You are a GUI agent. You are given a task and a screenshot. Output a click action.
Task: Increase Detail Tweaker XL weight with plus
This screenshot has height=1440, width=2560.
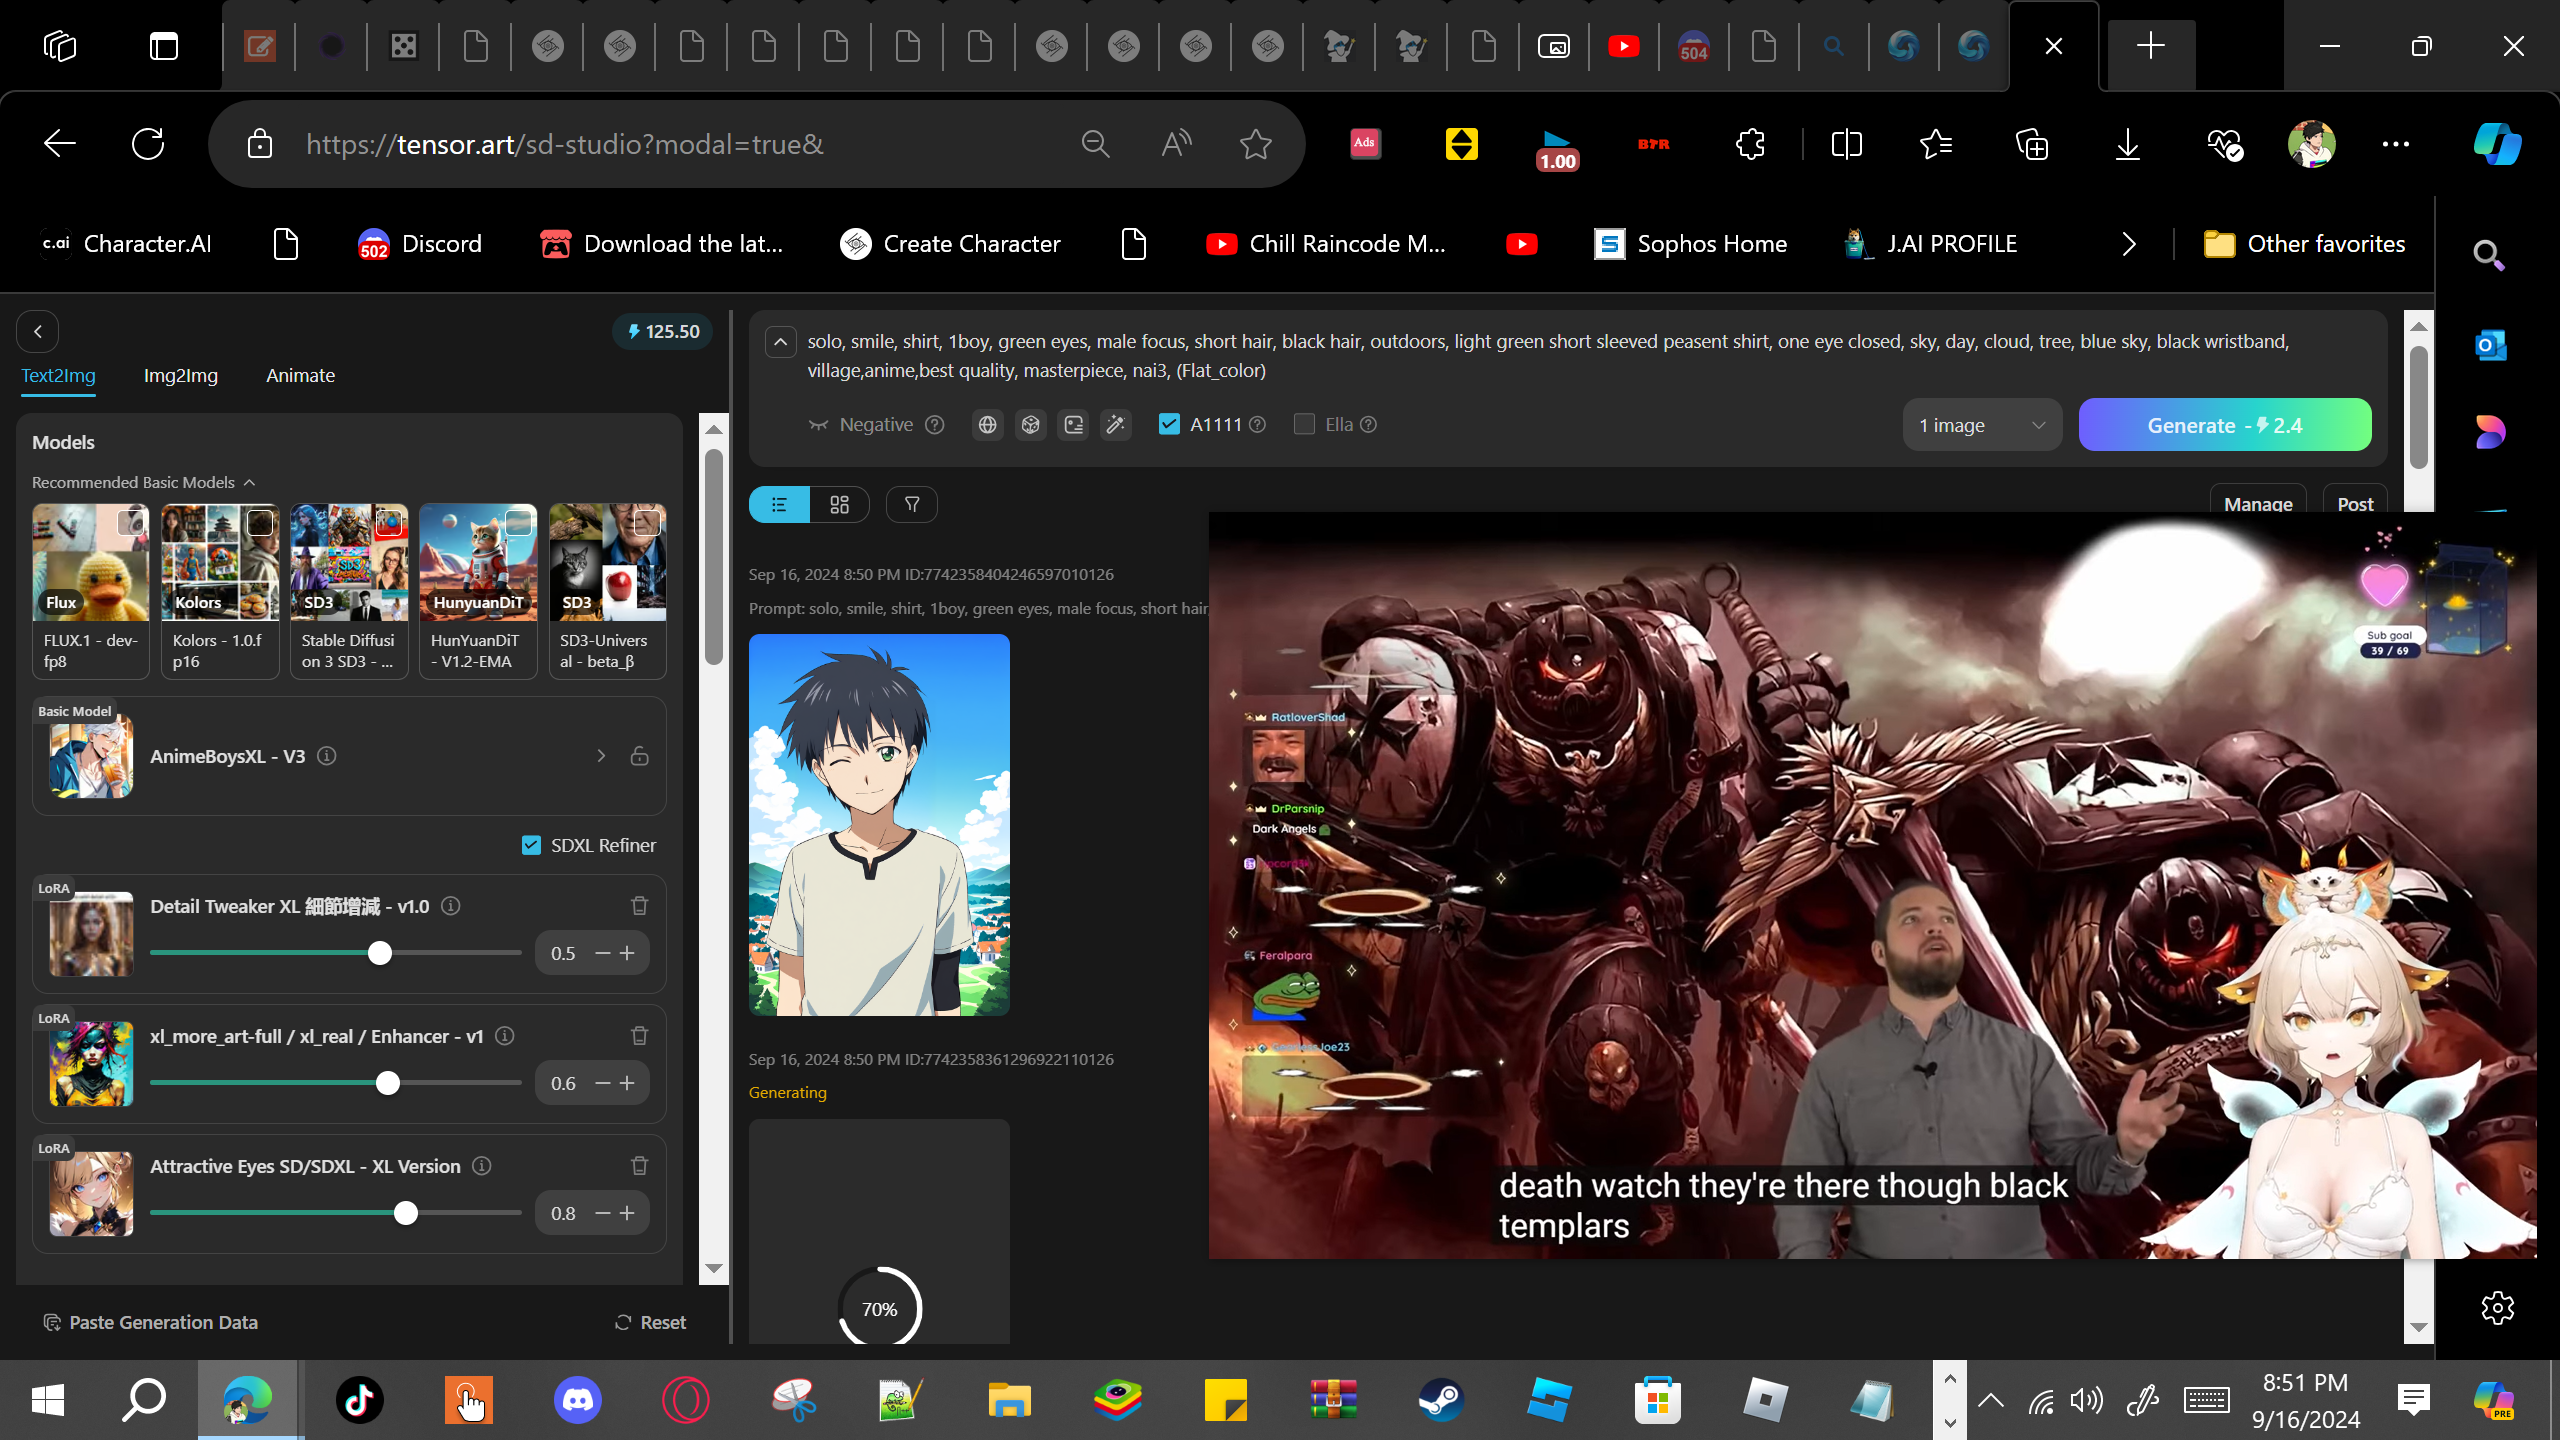pyautogui.click(x=627, y=953)
